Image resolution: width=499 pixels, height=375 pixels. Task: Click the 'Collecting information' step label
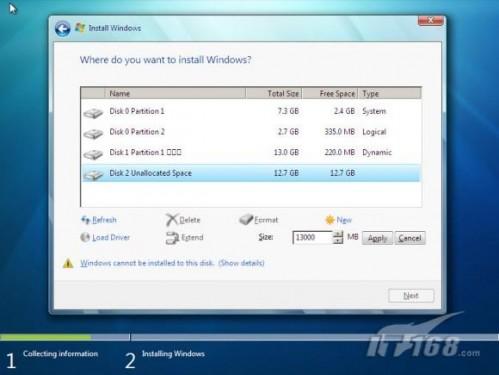(x=60, y=354)
